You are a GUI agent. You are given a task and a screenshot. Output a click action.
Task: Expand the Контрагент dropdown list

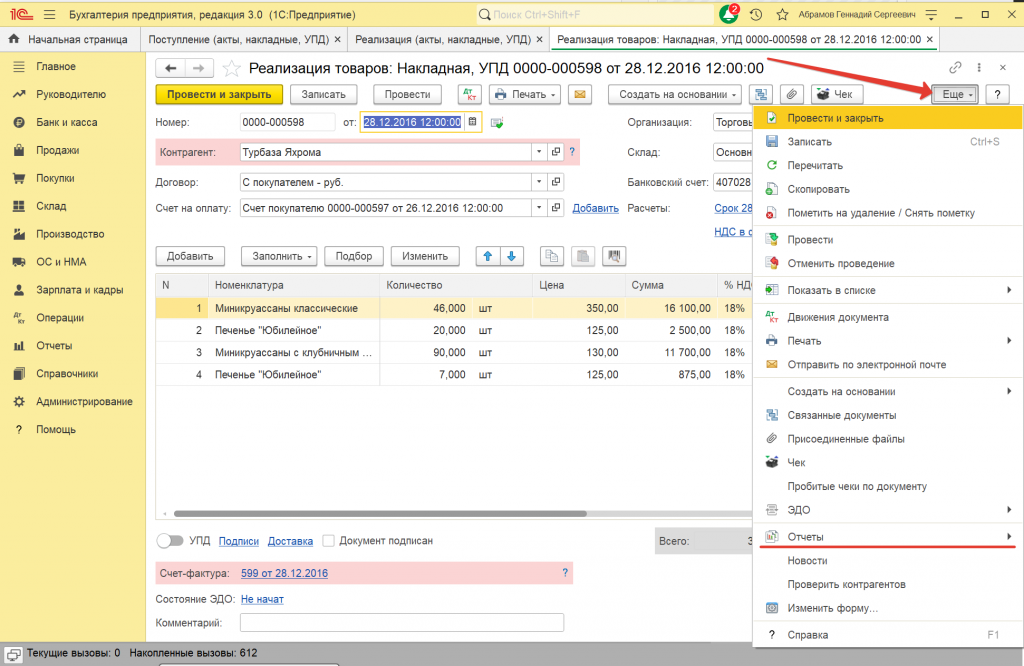[539, 152]
